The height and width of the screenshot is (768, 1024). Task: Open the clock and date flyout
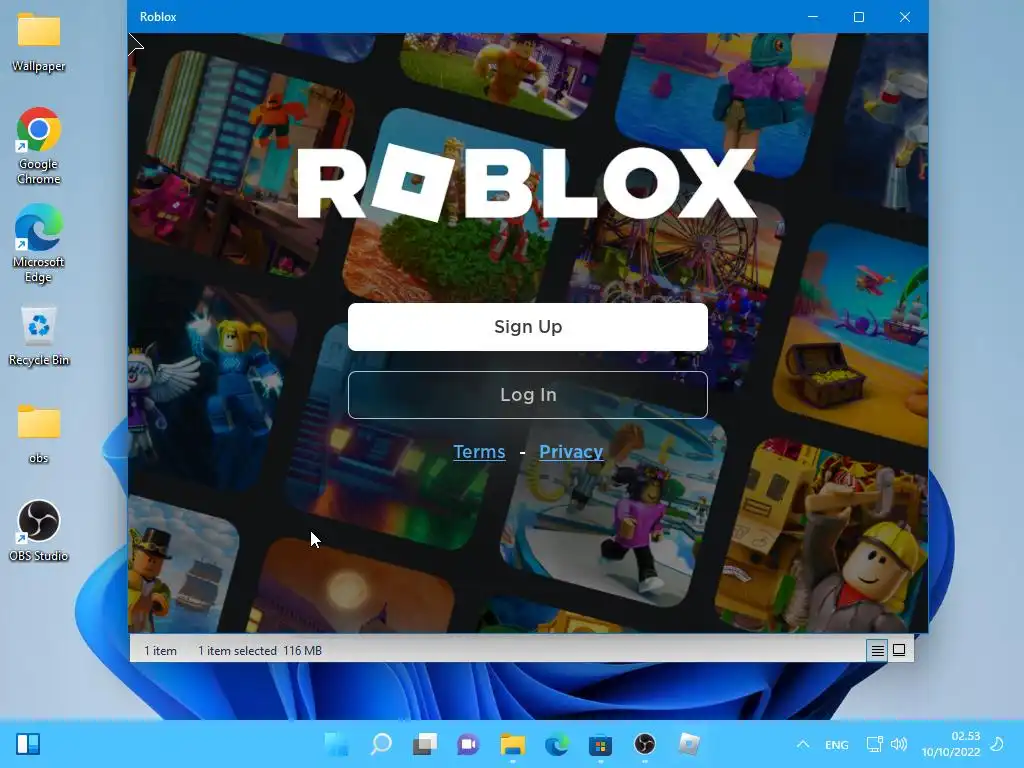950,744
